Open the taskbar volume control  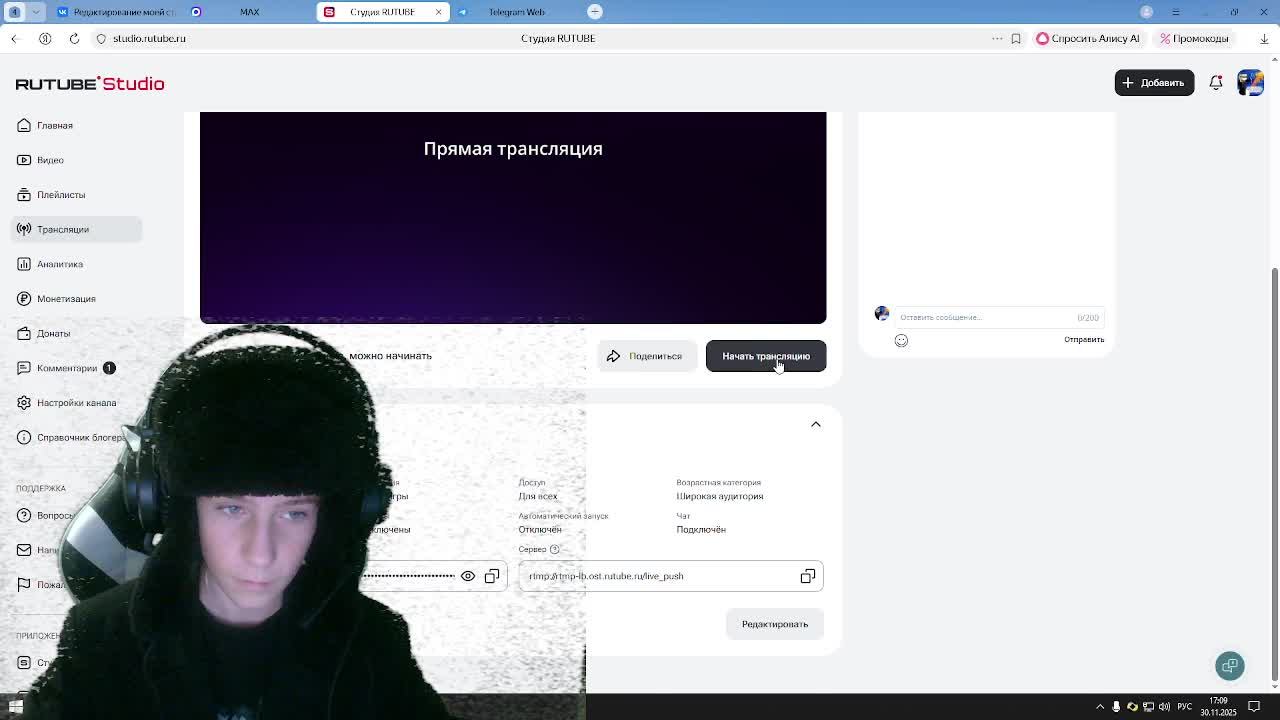(x=1164, y=707)
